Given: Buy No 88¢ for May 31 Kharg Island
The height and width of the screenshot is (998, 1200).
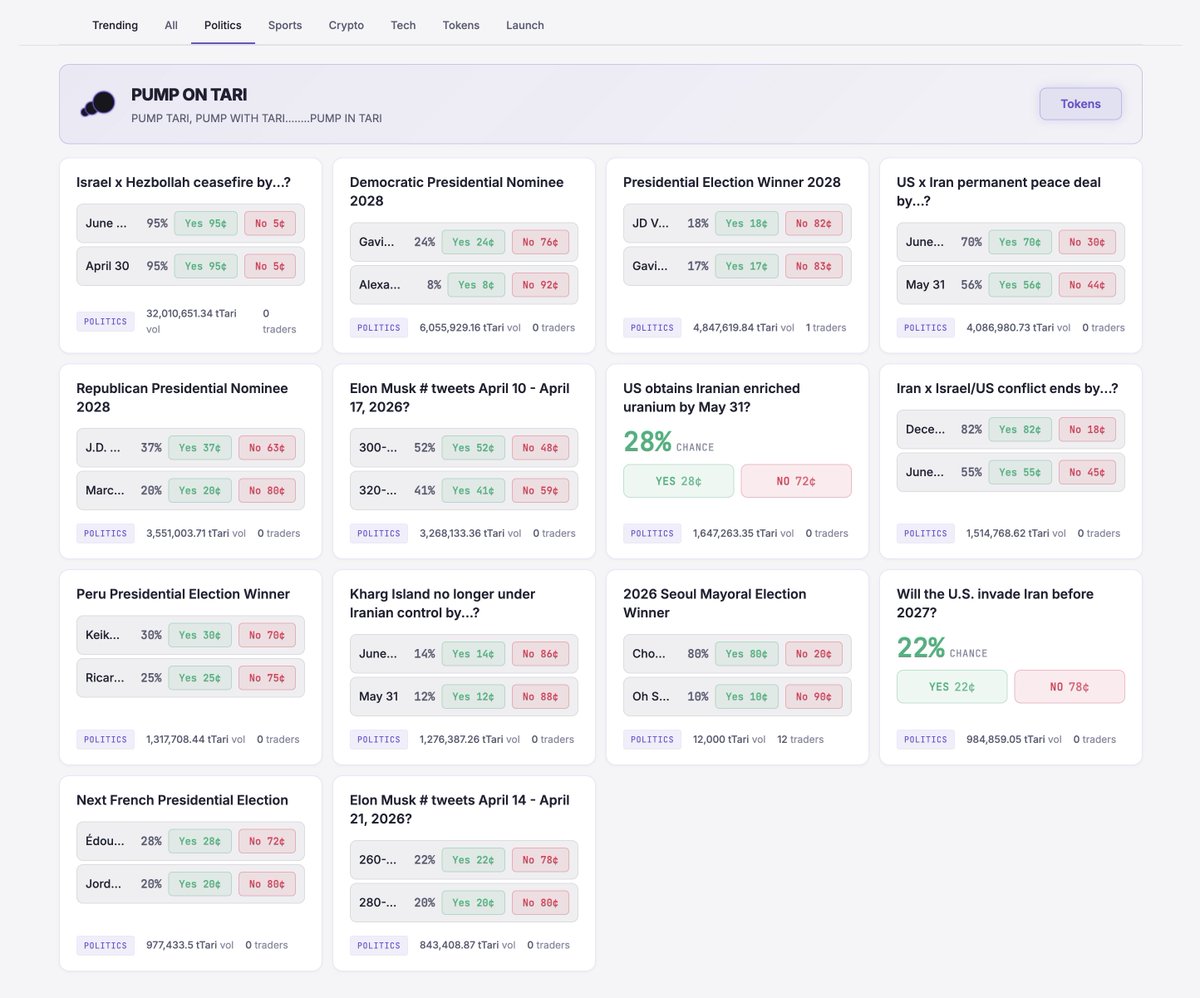Looking at the screenshot, I should (x=541, y=697).
